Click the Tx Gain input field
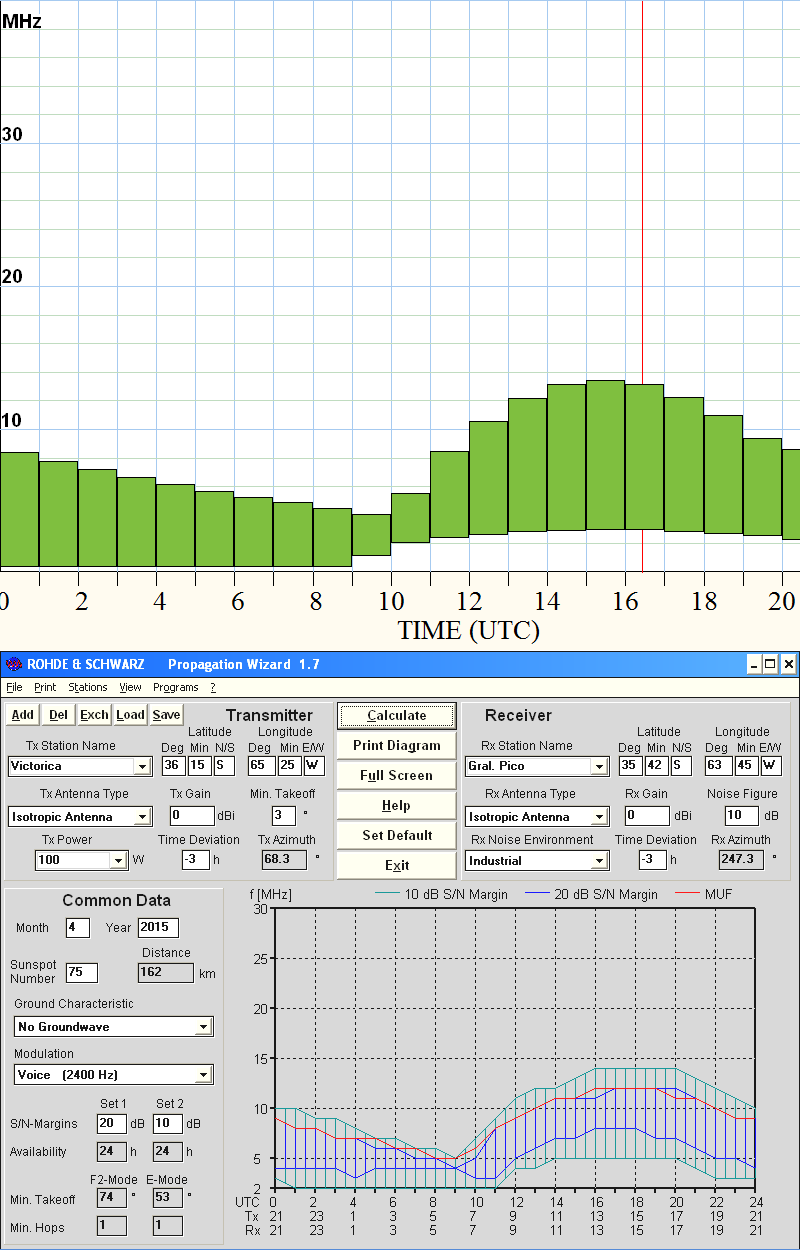 [192, 816]
